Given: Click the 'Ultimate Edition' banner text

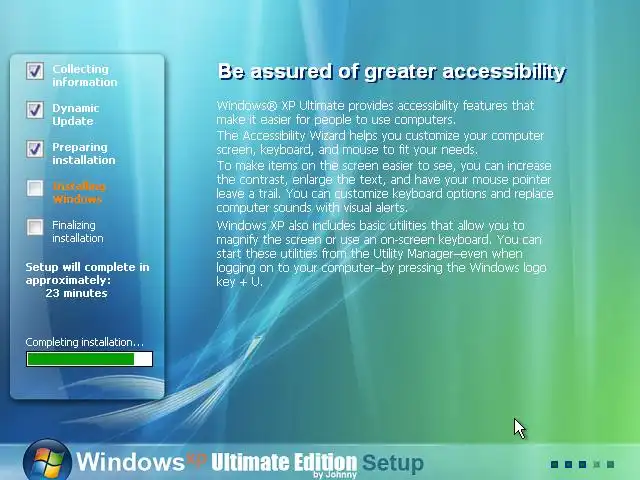Looking at the screenshot, I should (284, 462).
